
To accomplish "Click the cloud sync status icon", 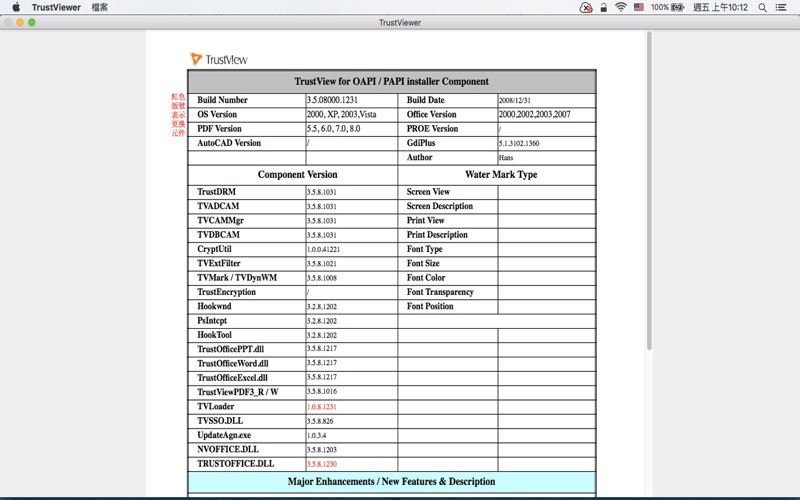I will pos(586,7).
